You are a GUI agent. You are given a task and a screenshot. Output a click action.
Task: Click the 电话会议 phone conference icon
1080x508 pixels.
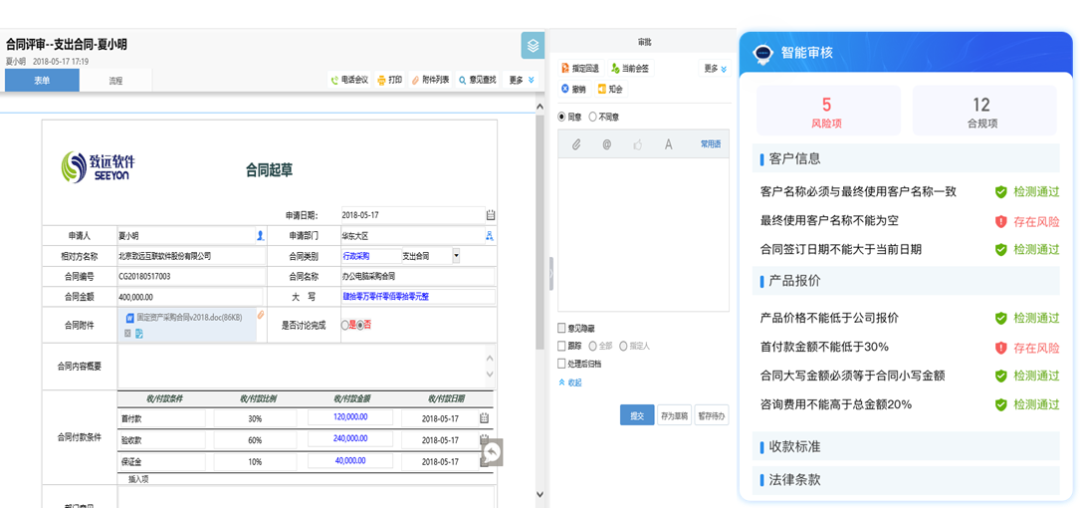click(x=335, y=80)
